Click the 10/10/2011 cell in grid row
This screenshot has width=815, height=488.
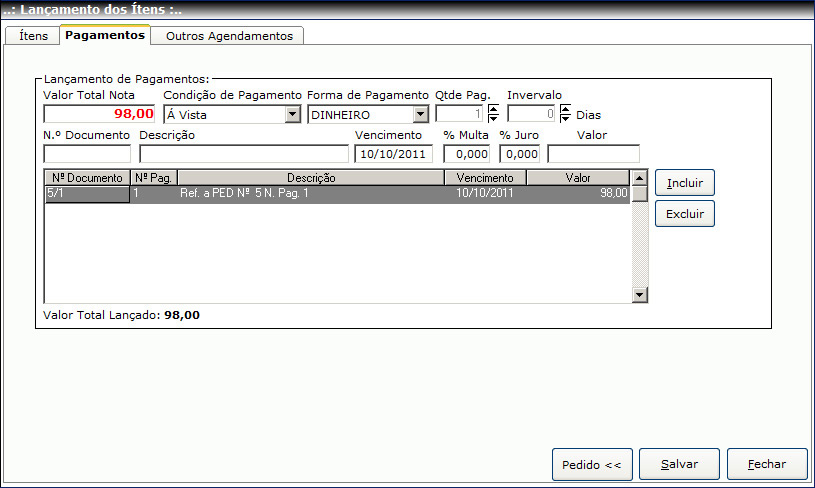tap(484, 193)
